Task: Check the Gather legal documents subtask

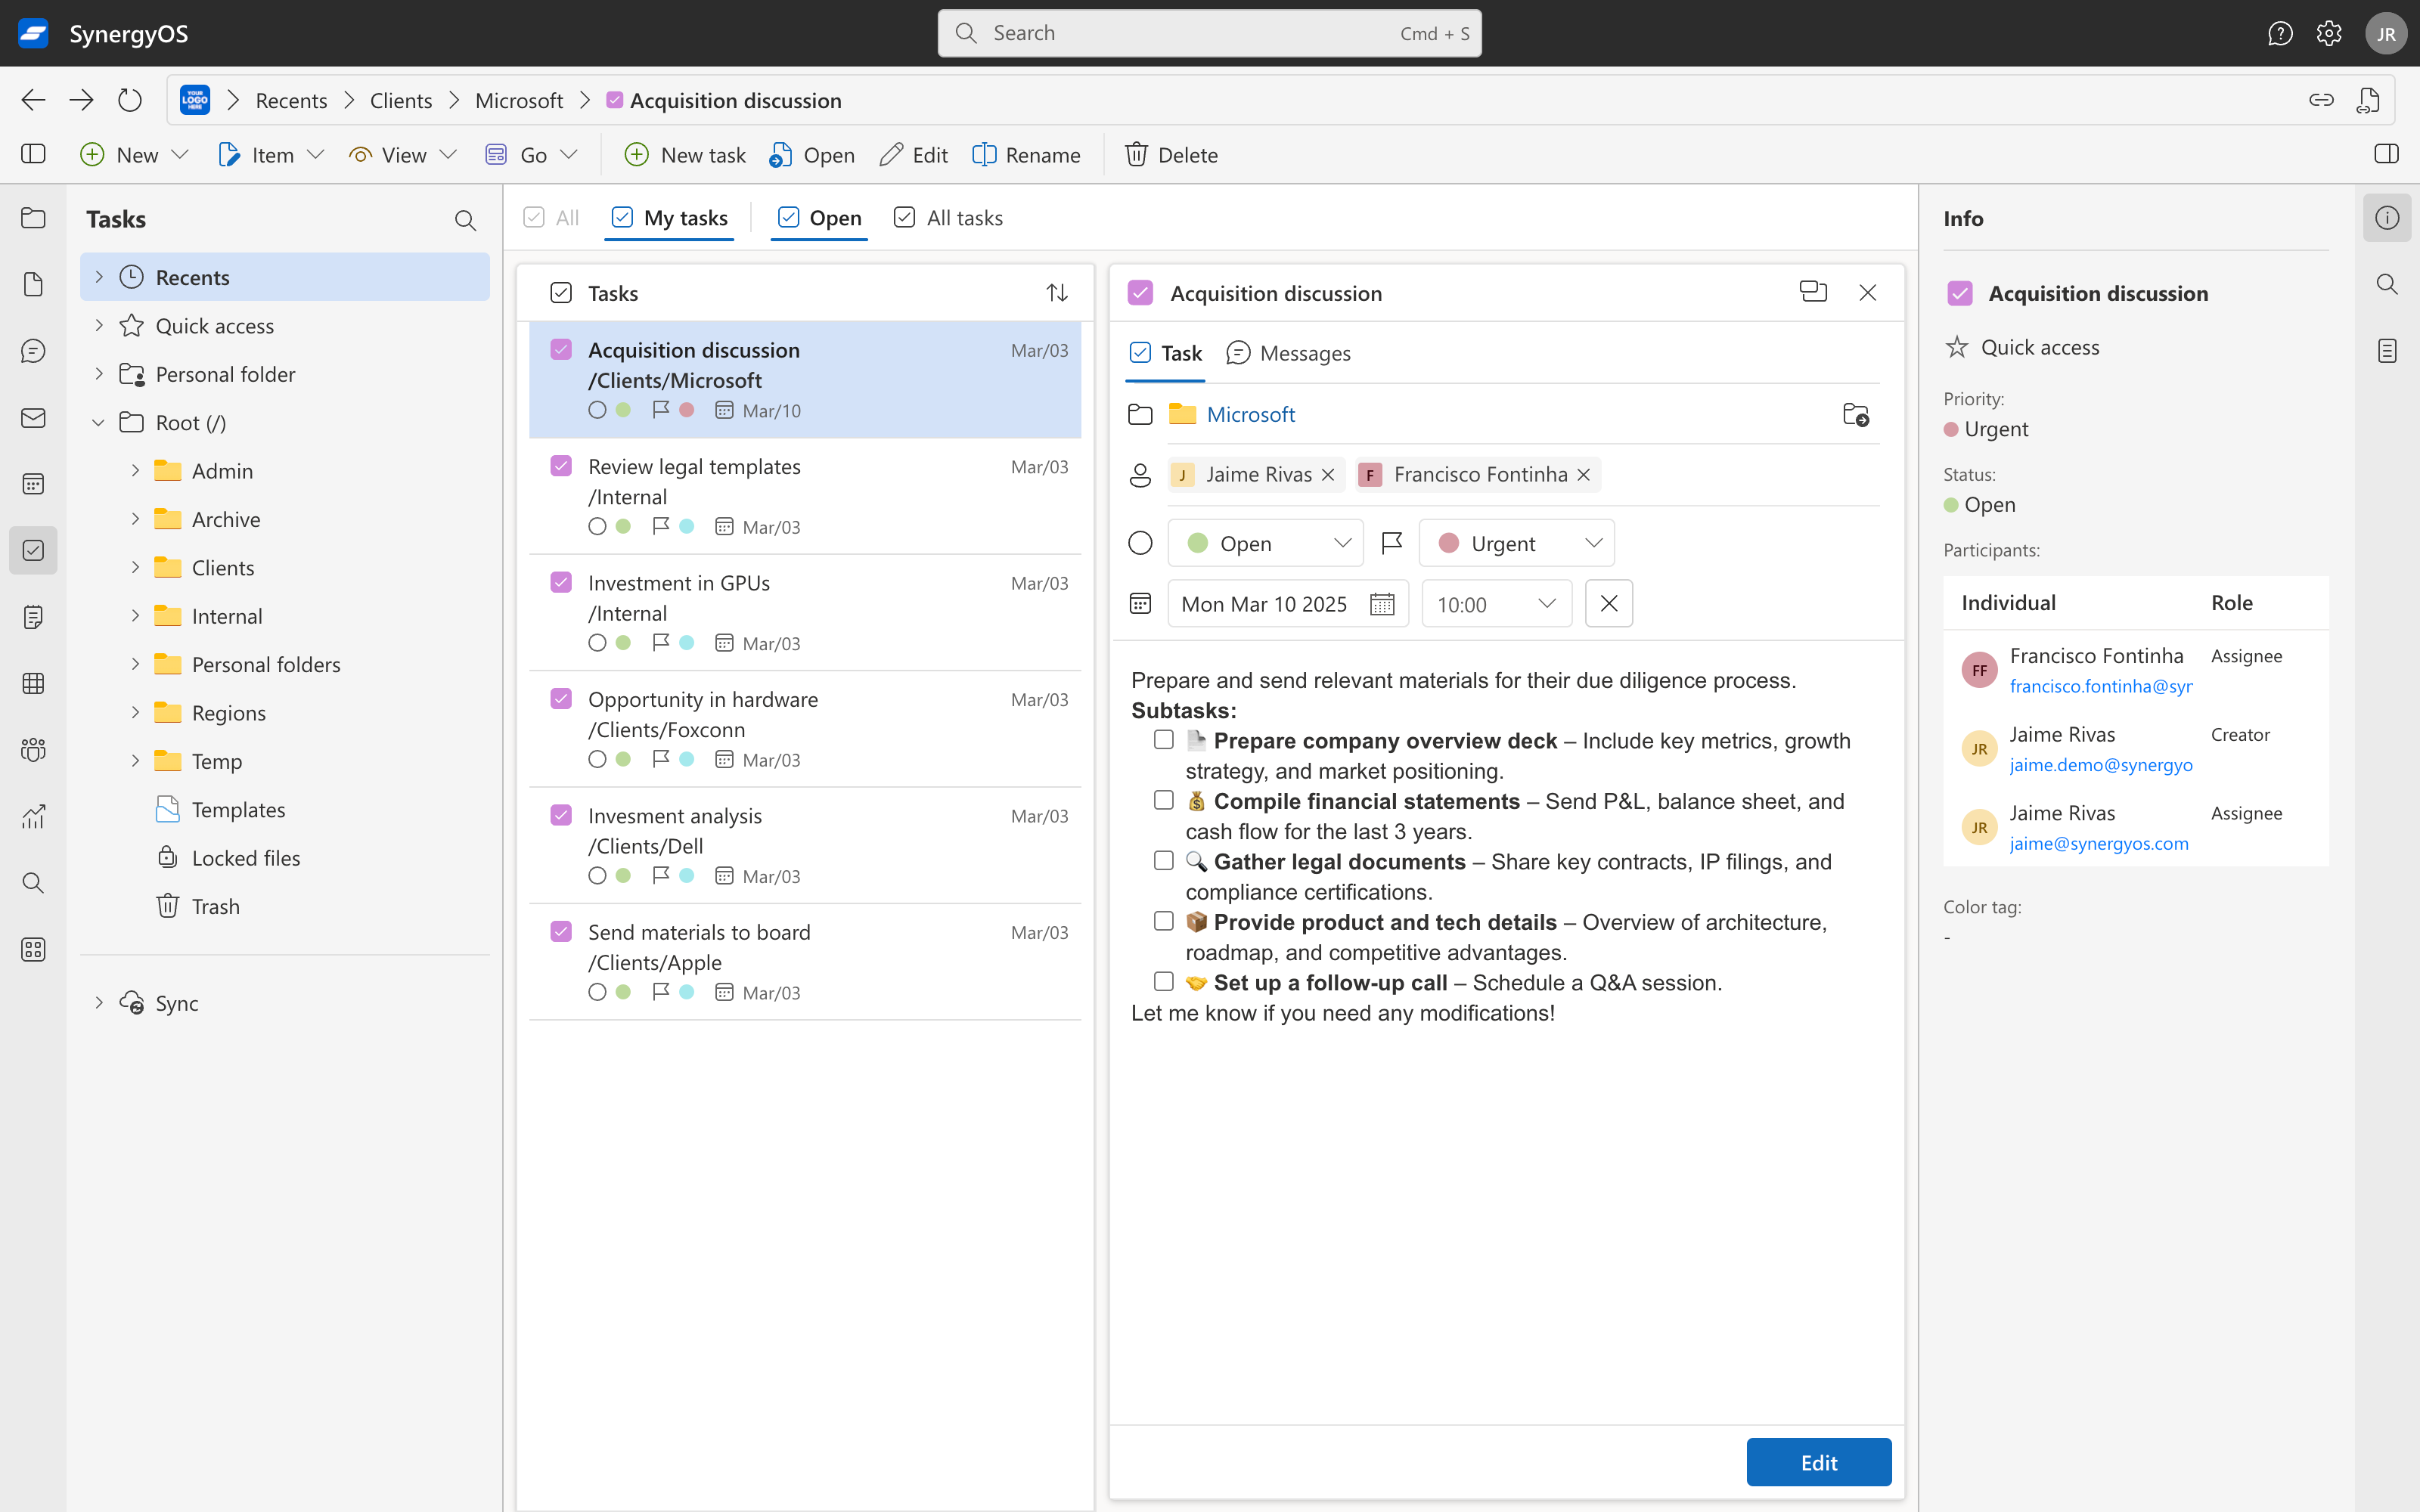Action: (1163, 861)
